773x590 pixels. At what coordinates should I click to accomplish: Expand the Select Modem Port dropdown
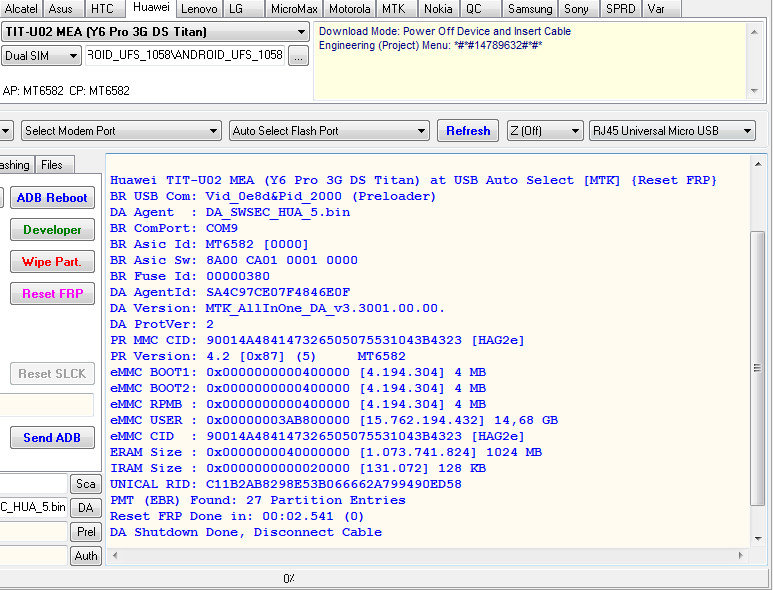(x=120, y=131)
